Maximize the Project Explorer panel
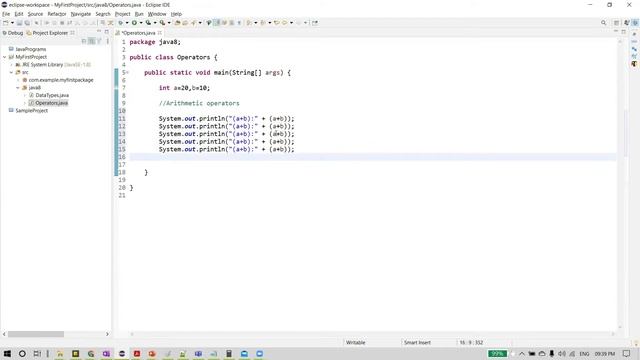640x360 pixels. point(107,32)
